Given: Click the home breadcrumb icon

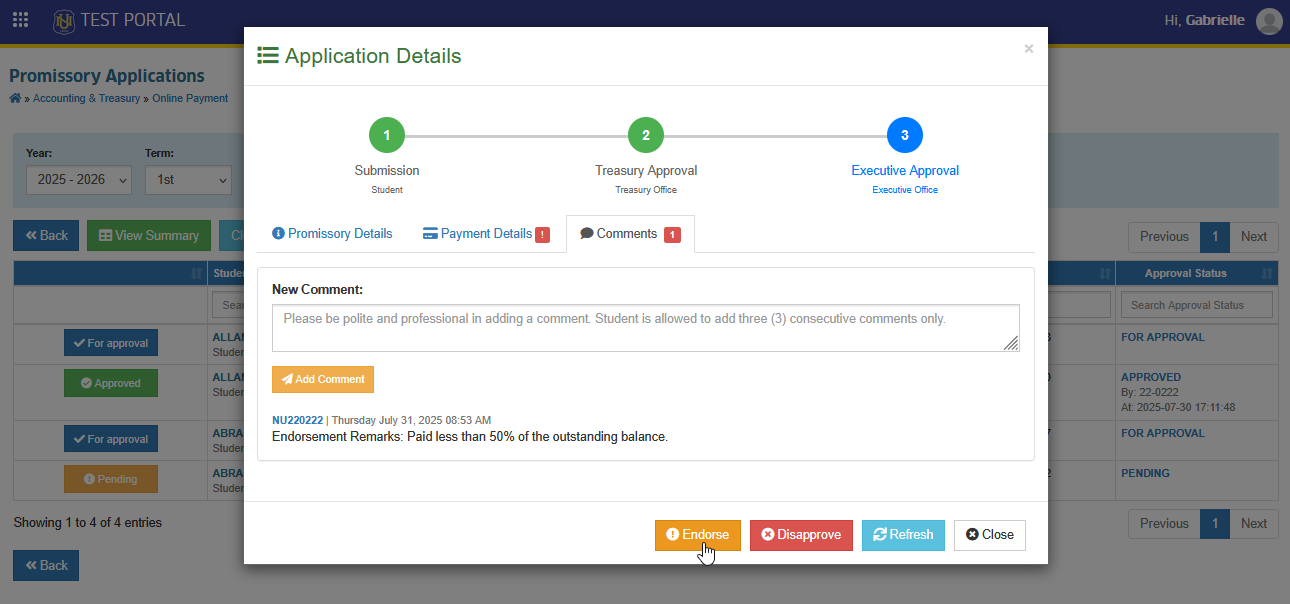Looking at the screenshot, I should 15,99.
